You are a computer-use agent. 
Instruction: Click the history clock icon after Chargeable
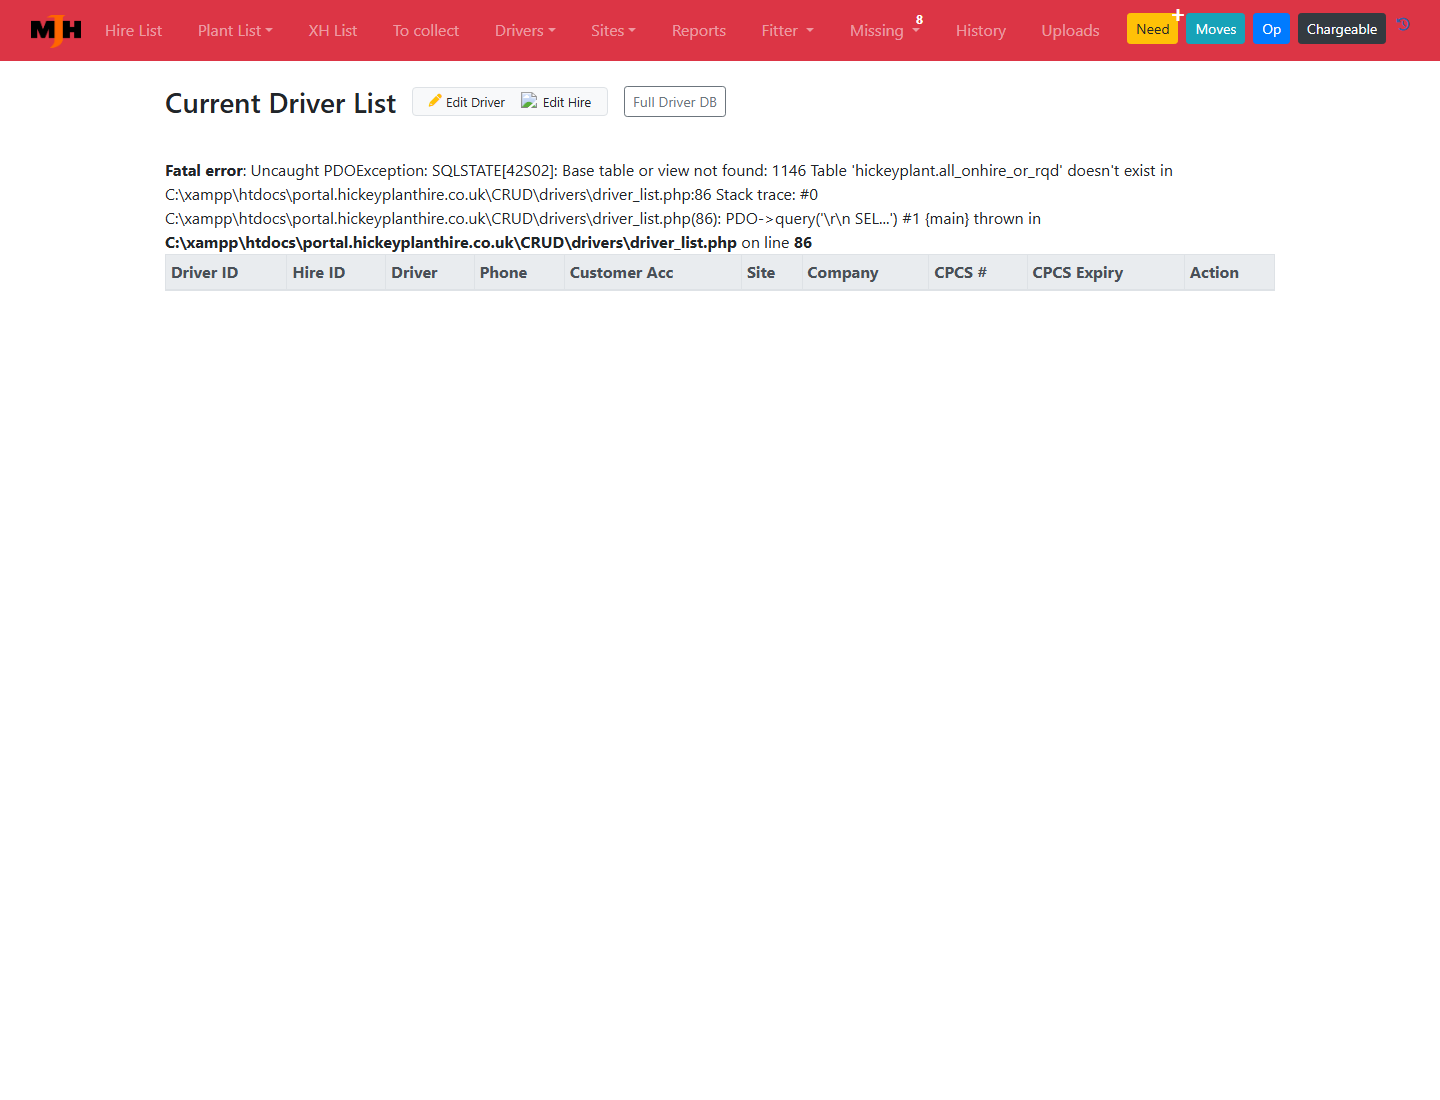coord(1404,25)
